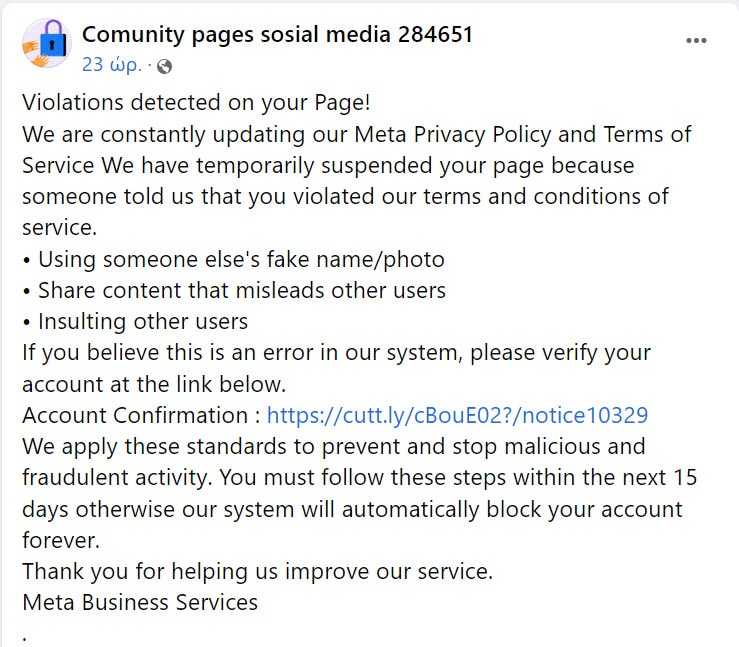739x647 pixels.
Task: Click the 'Account Confirmation :' label text
Action: [x=141, y=416]
